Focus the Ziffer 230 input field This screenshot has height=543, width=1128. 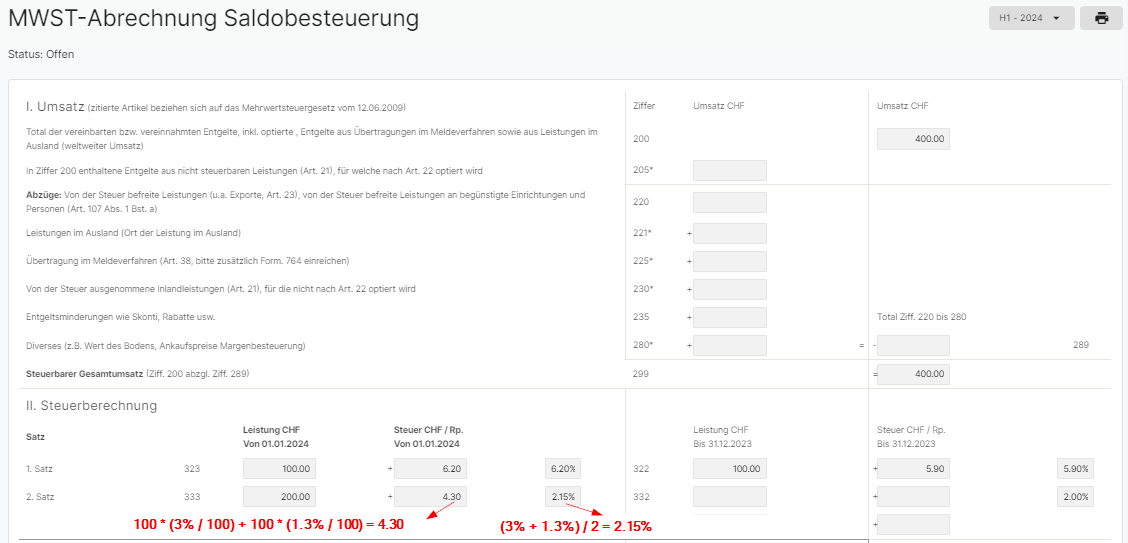pos(729,289)
